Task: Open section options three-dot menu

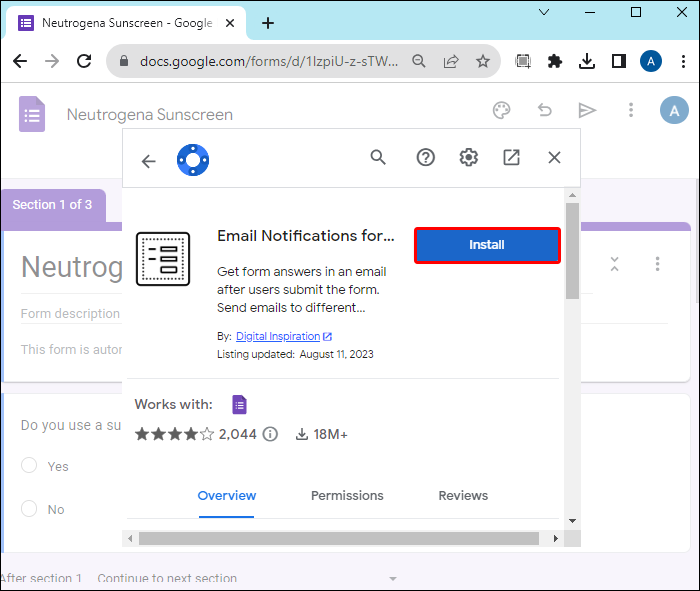Action: coord(657,264)
